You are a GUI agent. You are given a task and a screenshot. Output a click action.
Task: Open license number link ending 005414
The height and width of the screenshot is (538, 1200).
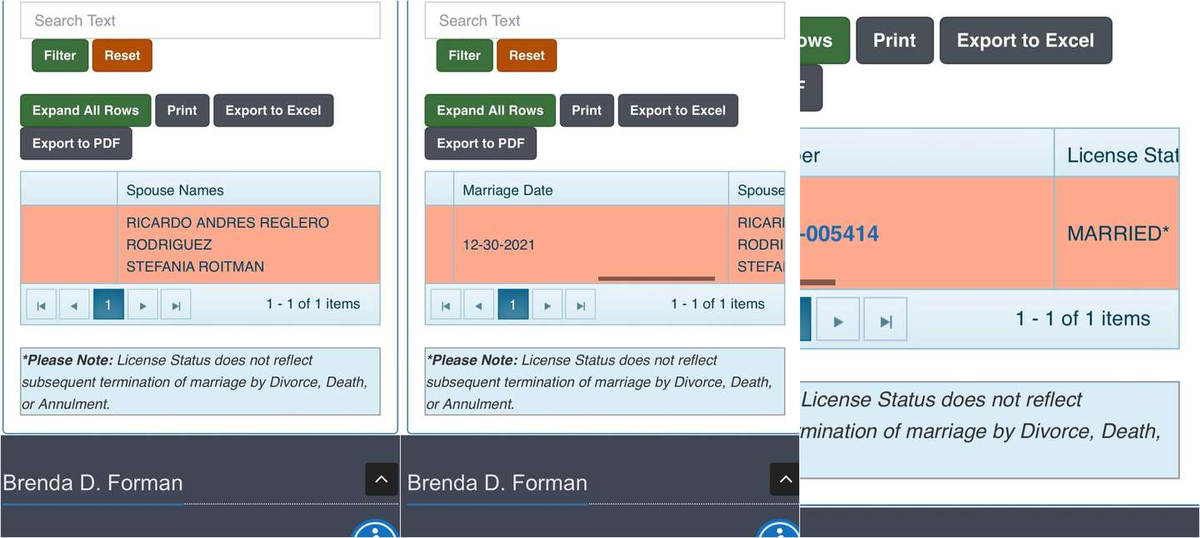[840, 234]
